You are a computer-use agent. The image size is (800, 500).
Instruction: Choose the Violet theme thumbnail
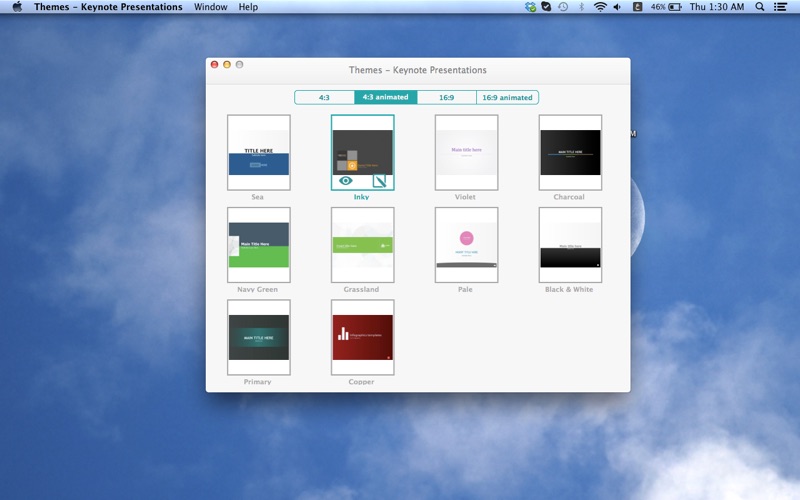point(466,153)
